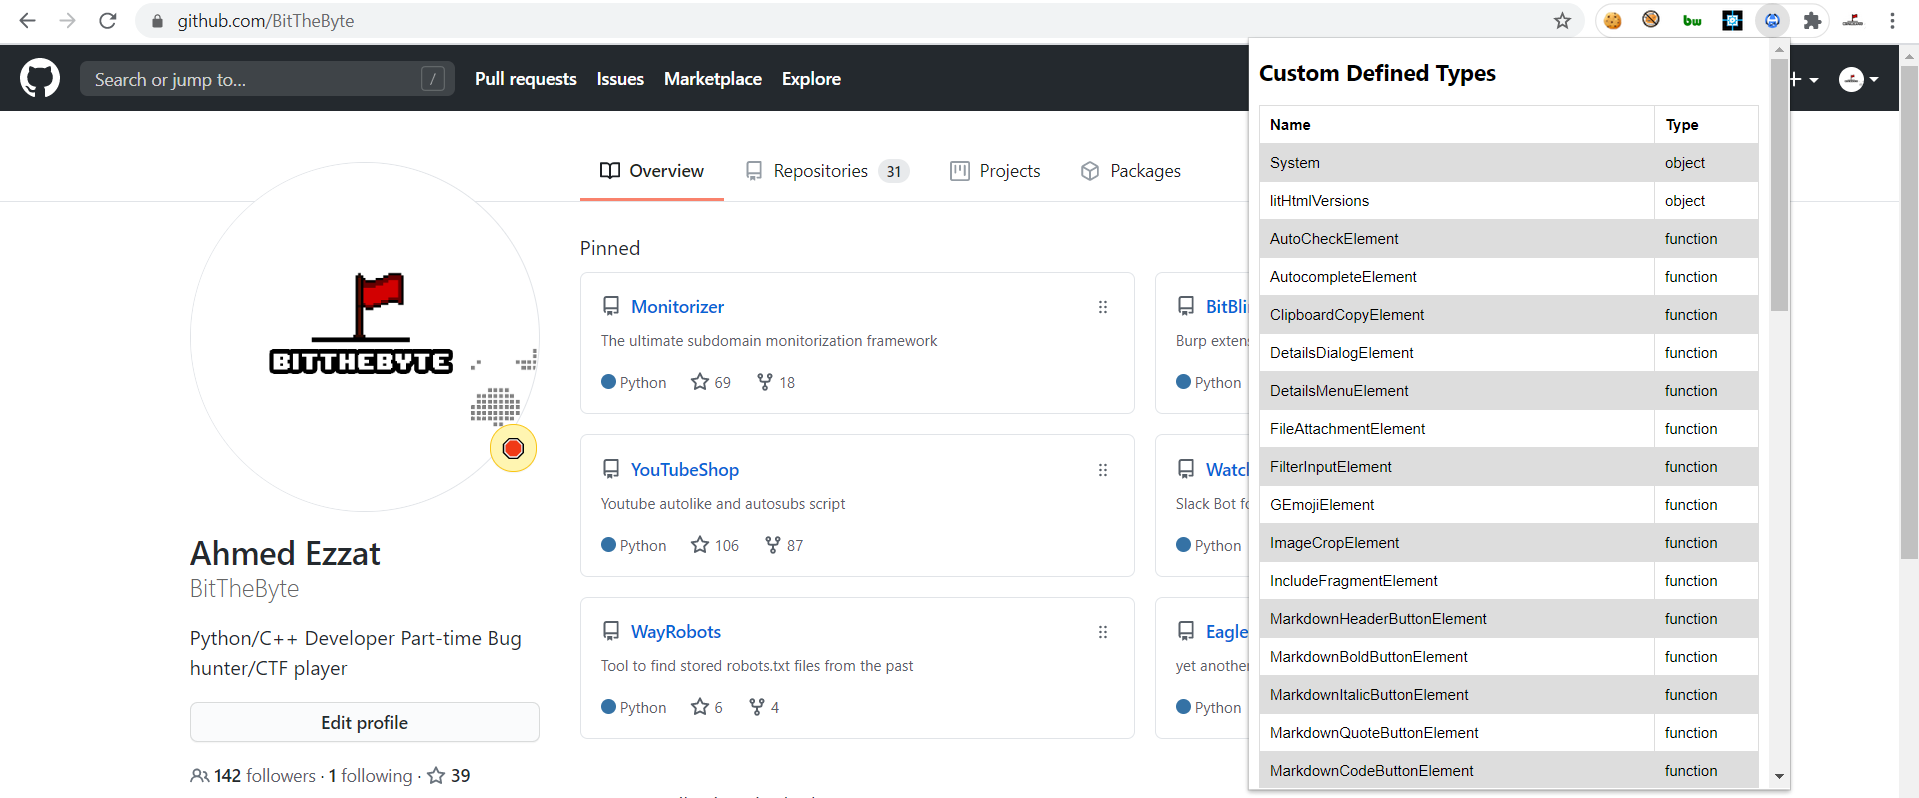Click the page's right-side scrollbar
The height and width of the screenshot is (798, 1919).
coord(1909,310)
